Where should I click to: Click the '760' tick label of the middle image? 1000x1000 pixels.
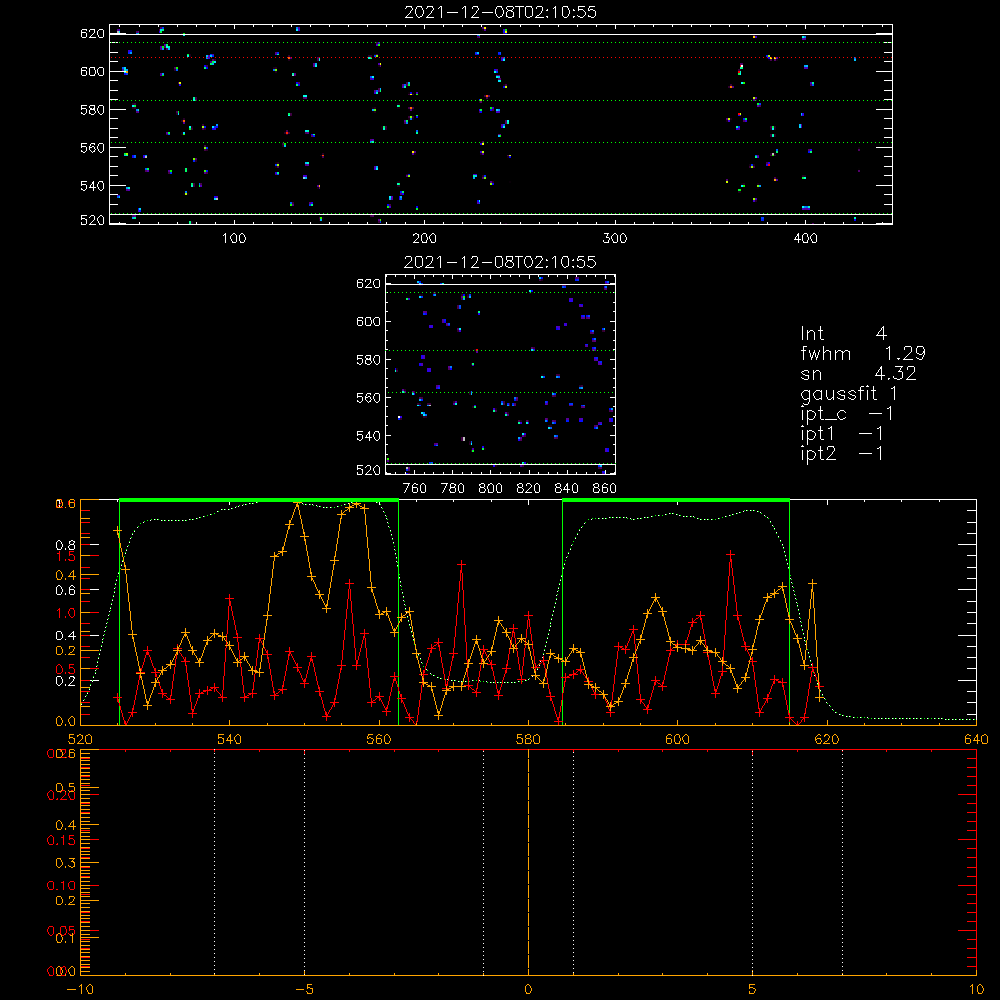tap(415, 489)
